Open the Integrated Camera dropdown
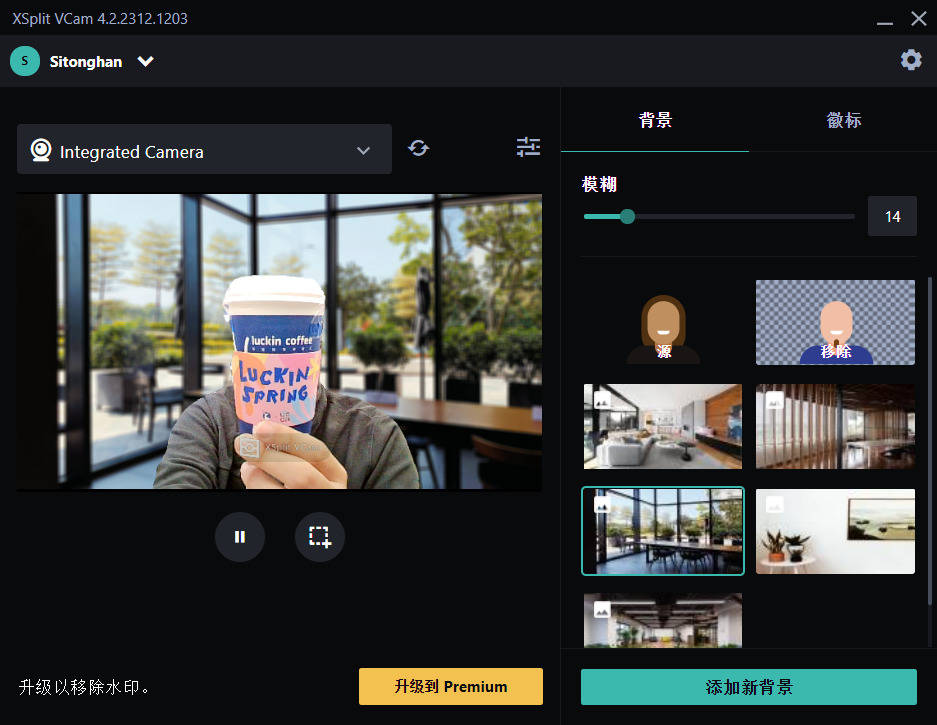Image resolution: width=937 pixels, height=725 pixels. pyautogui.click(x=204, y=149)
